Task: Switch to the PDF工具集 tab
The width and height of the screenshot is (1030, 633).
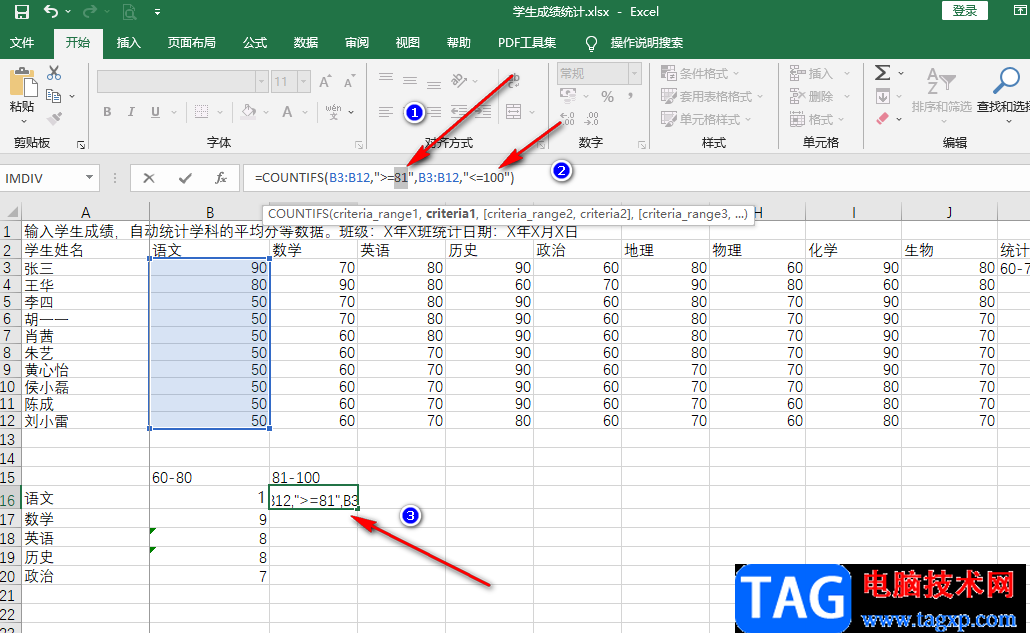Action: pos(527,43)
